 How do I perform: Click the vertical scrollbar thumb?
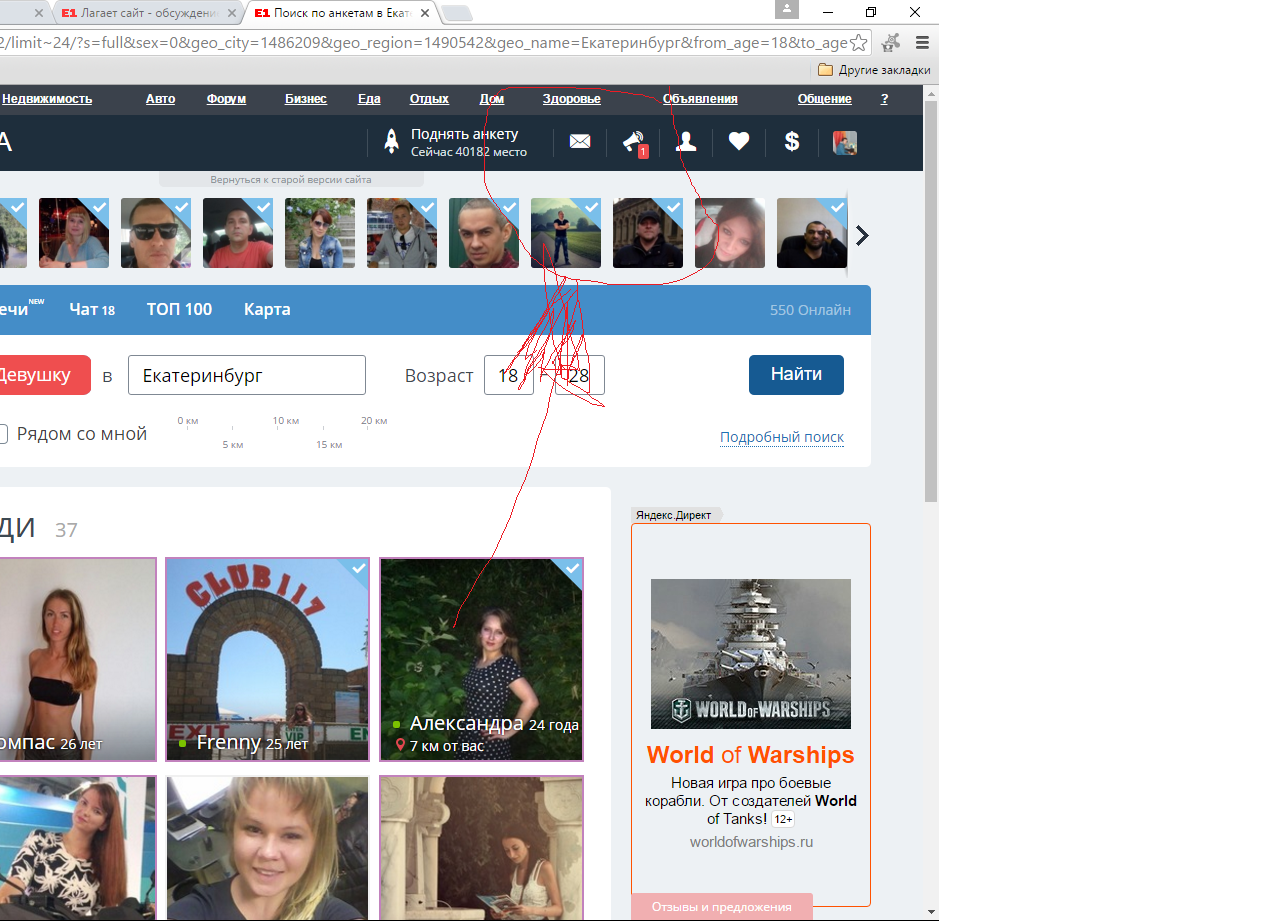click(x=931, y=300)
